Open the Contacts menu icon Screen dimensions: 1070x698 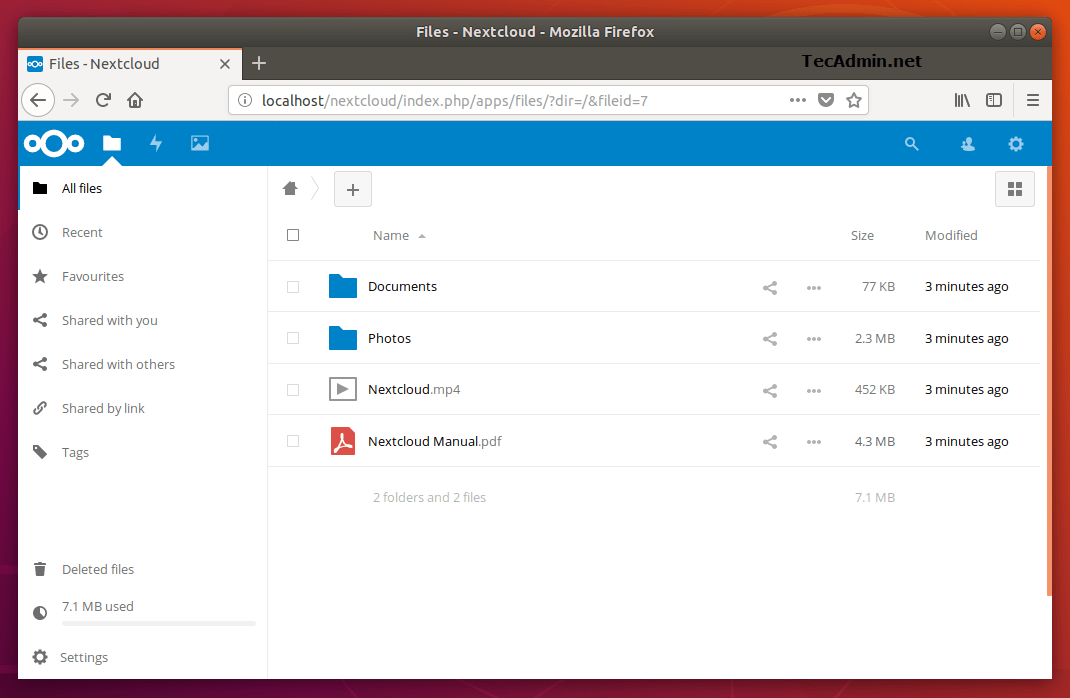coord(968,144)
